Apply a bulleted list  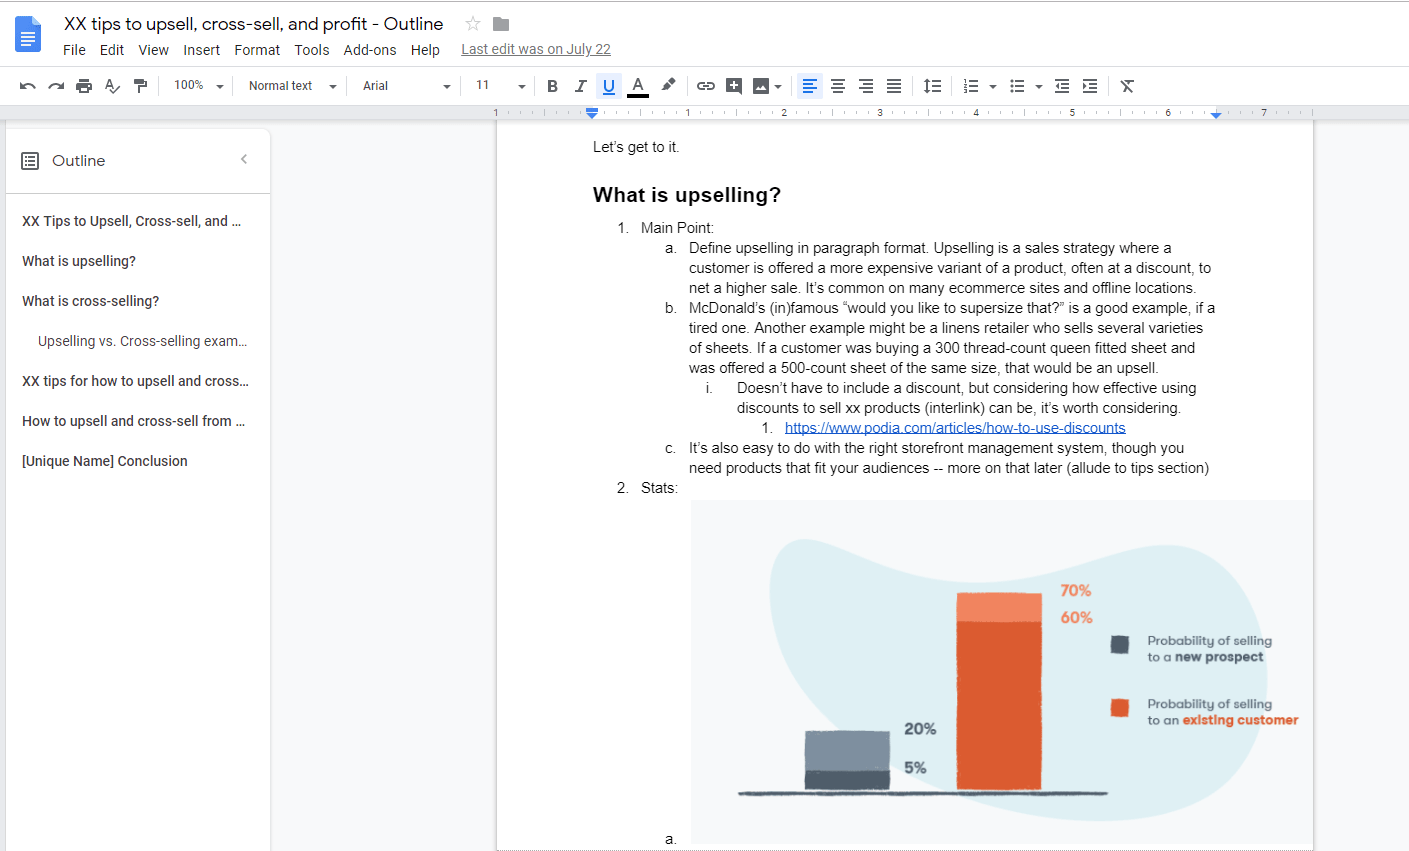pos(1017,86)
